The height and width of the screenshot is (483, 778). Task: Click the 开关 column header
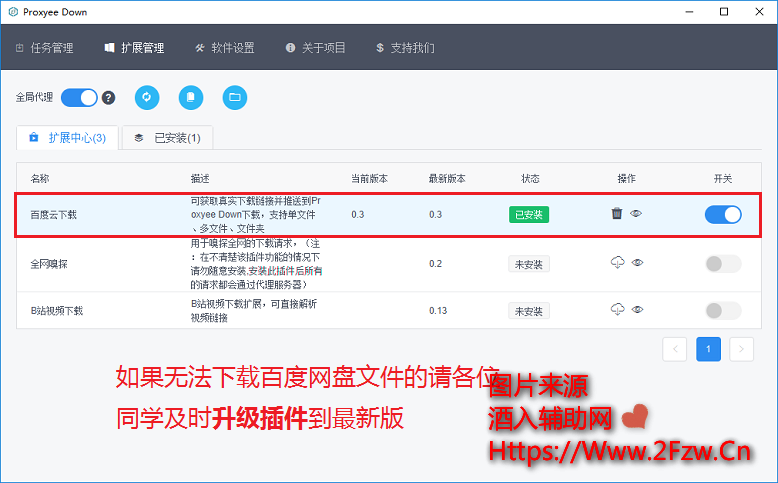point(723,179)
